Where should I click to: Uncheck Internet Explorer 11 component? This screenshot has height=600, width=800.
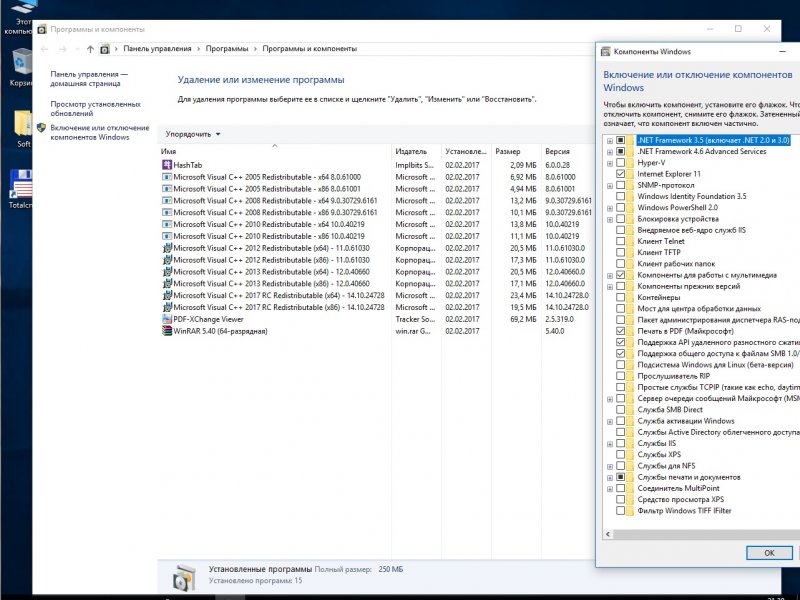[x=620, y=174]
